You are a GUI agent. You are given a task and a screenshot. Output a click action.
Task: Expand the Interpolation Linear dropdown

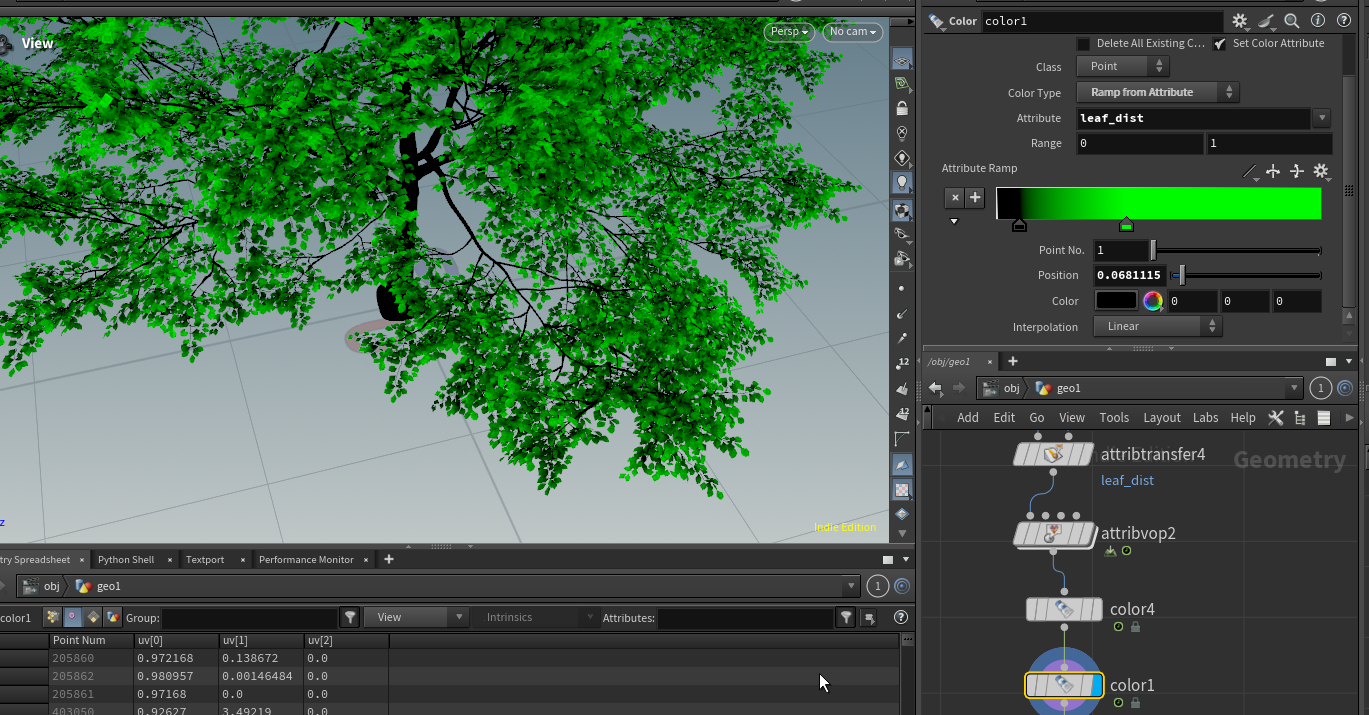pos(1157,326)
